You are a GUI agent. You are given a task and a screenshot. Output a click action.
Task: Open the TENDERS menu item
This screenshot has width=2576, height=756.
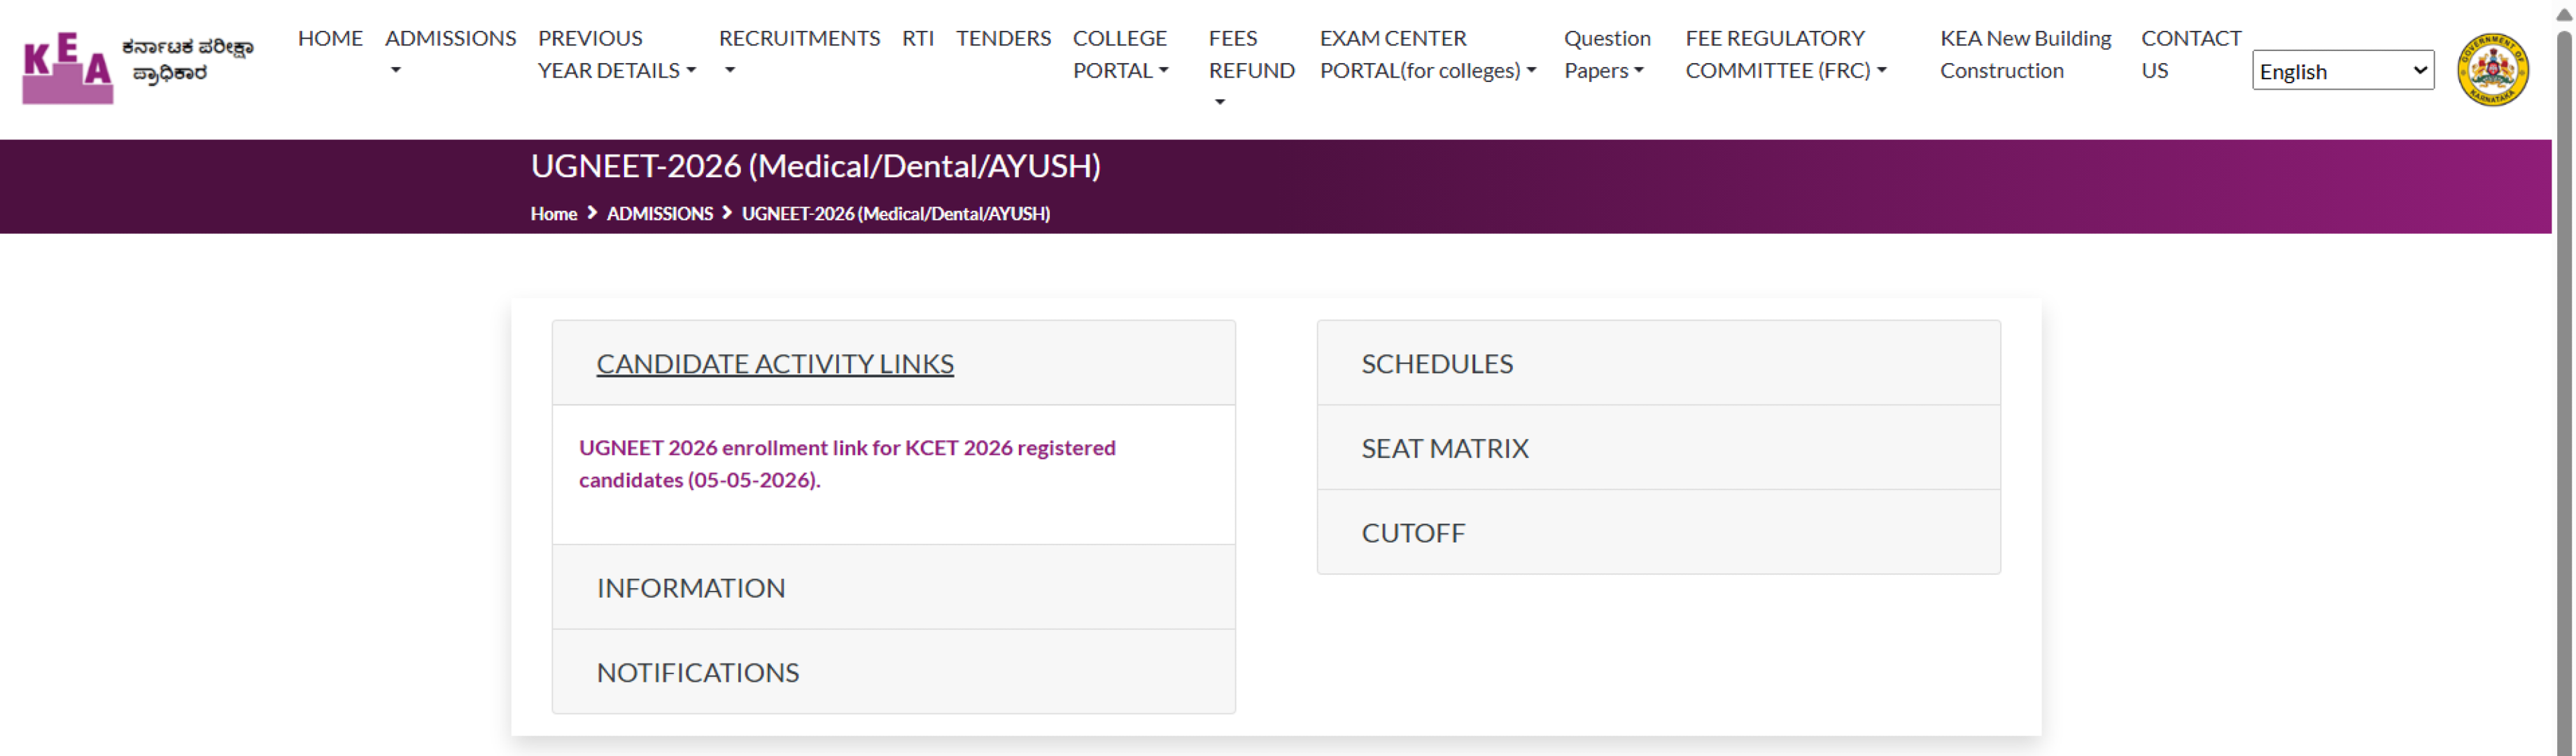(x=1003, y=38)
